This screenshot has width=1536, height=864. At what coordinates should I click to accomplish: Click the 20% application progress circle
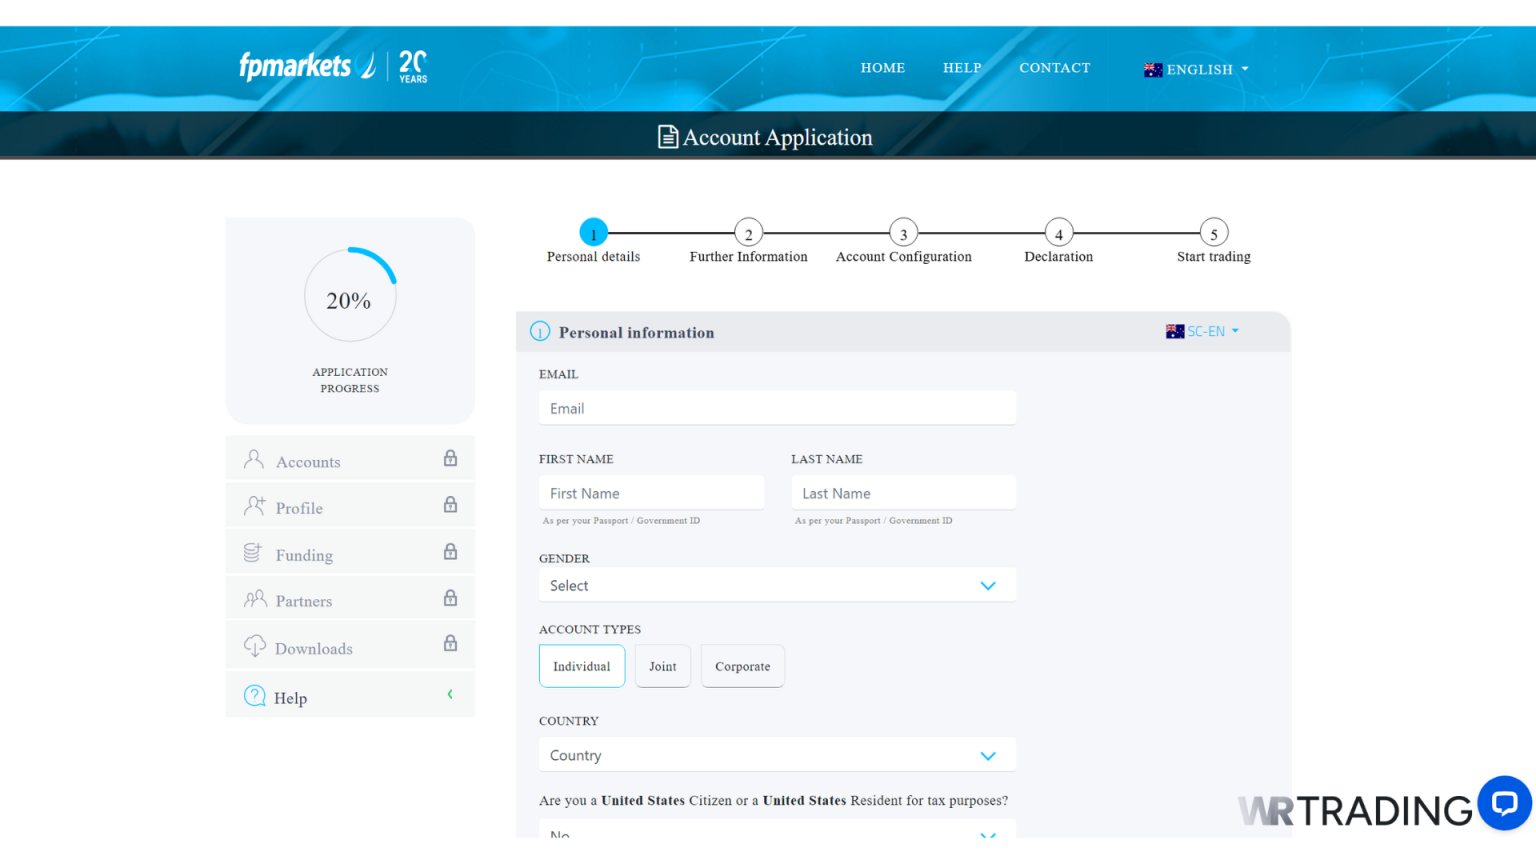(x=350, y=294)
